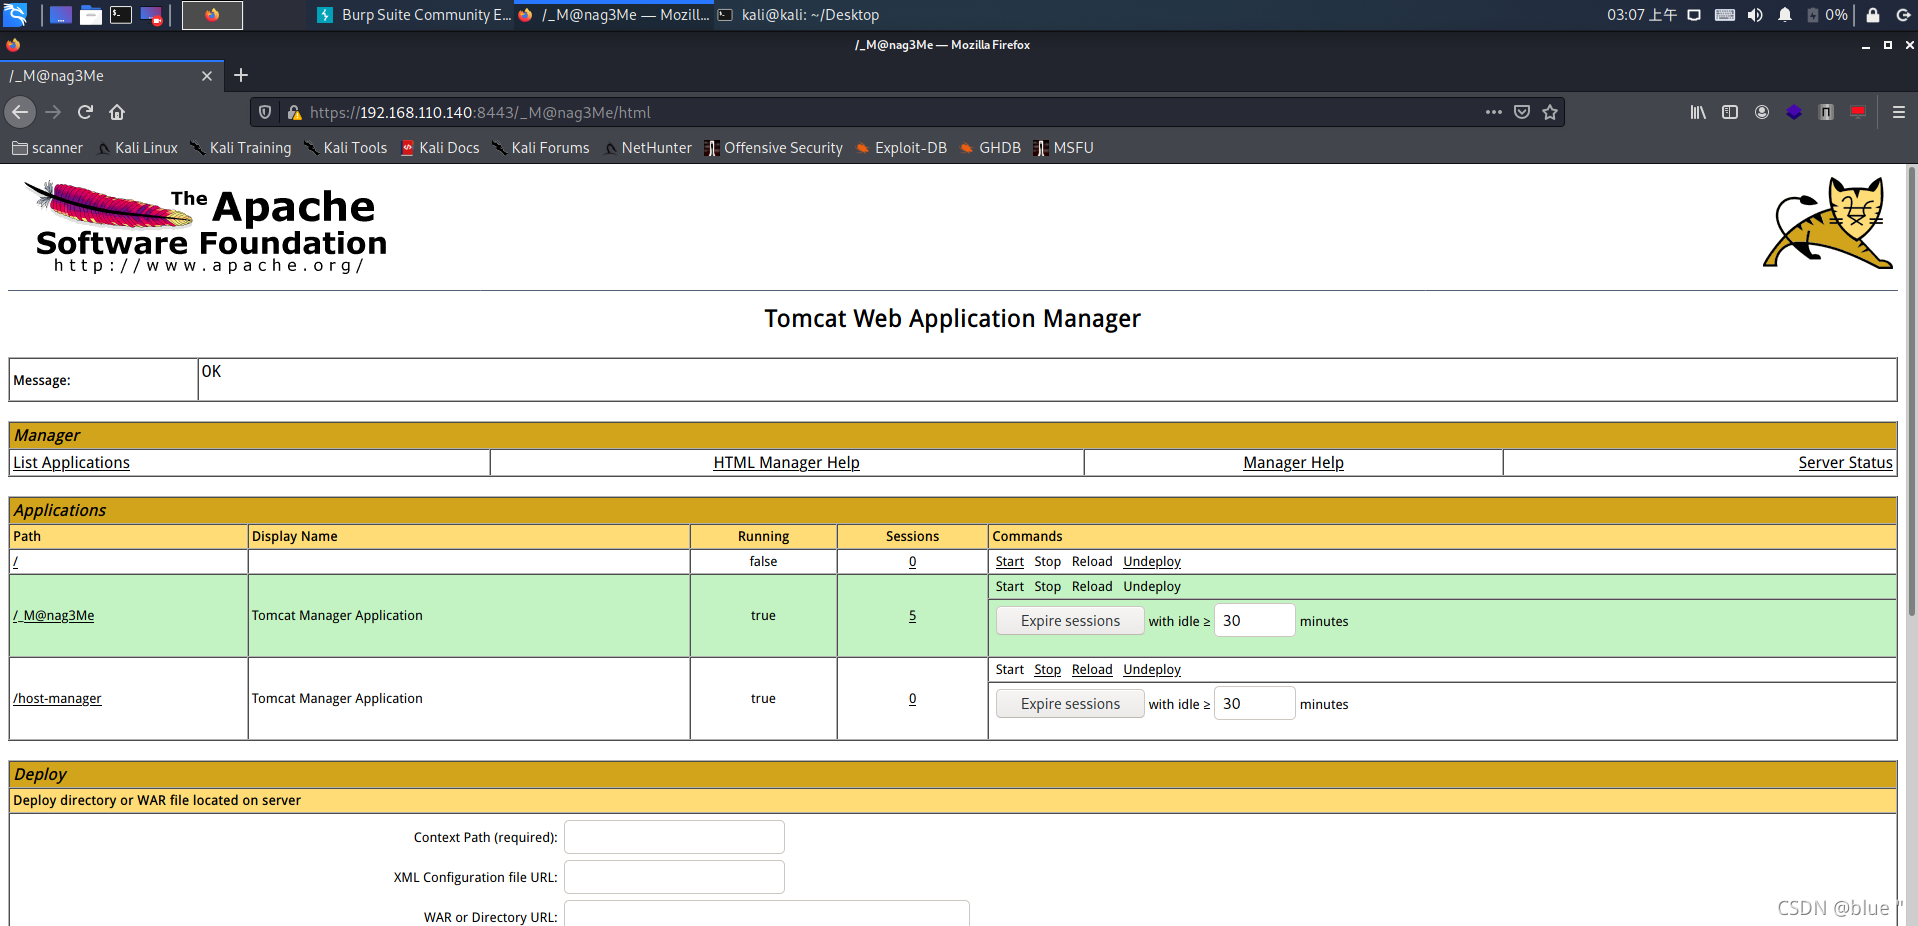
Task: Open the Server Status link
Action: tap(1845, 463)
